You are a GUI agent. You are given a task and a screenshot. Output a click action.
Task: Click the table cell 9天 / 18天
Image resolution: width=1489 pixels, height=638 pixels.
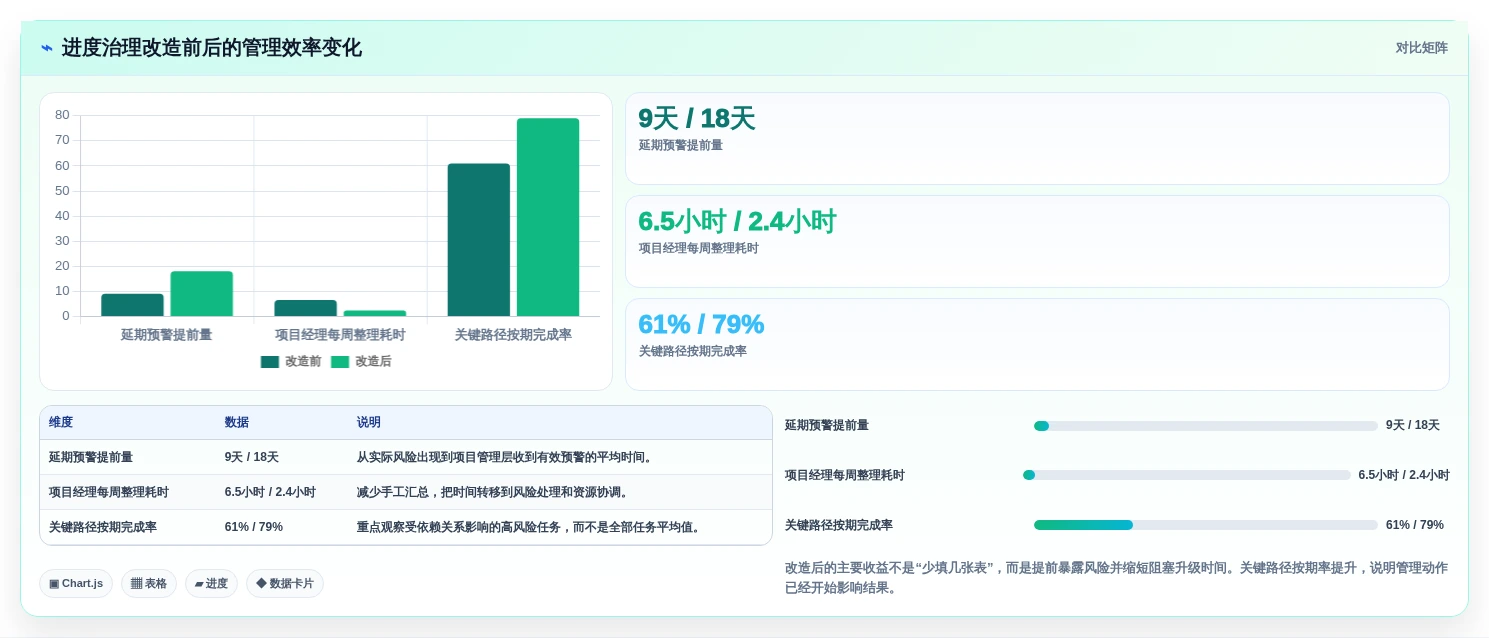point(252,457)
